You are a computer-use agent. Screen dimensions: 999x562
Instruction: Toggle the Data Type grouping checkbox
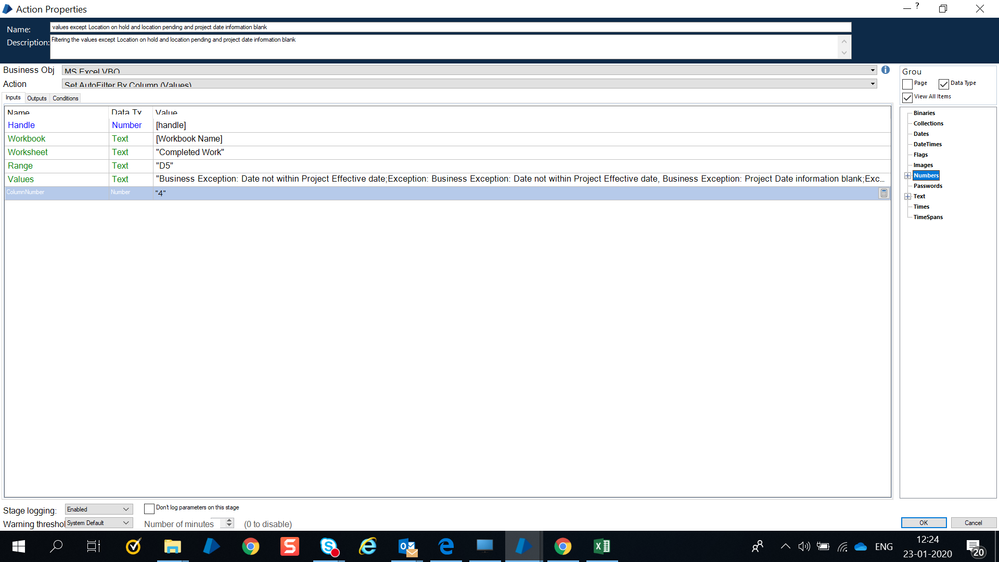coord(944,83)
